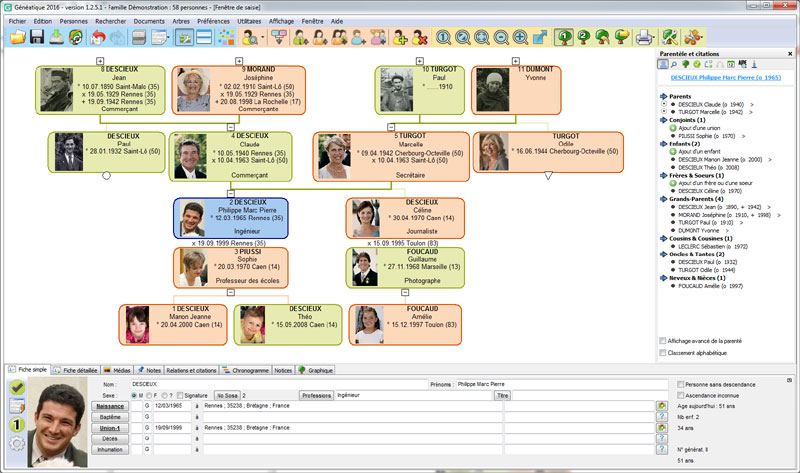Viewport: 800px width, 473px height.
Task: Click the Nom input field containing DESCIEUX
Action: click(279, 384)
